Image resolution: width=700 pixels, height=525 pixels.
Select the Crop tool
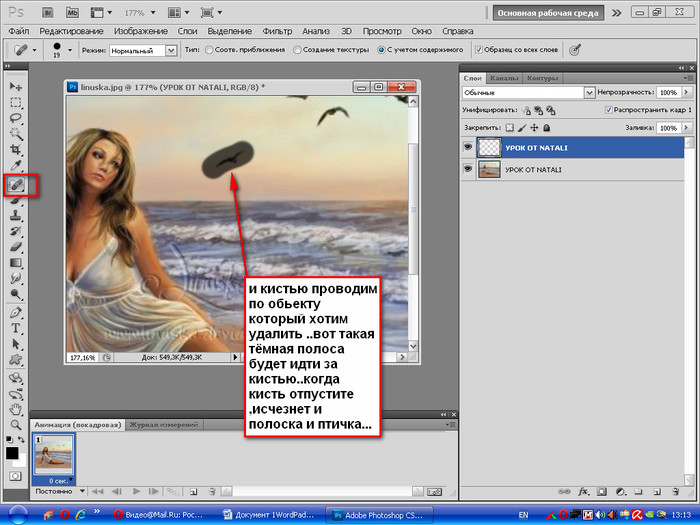(16, 150)
